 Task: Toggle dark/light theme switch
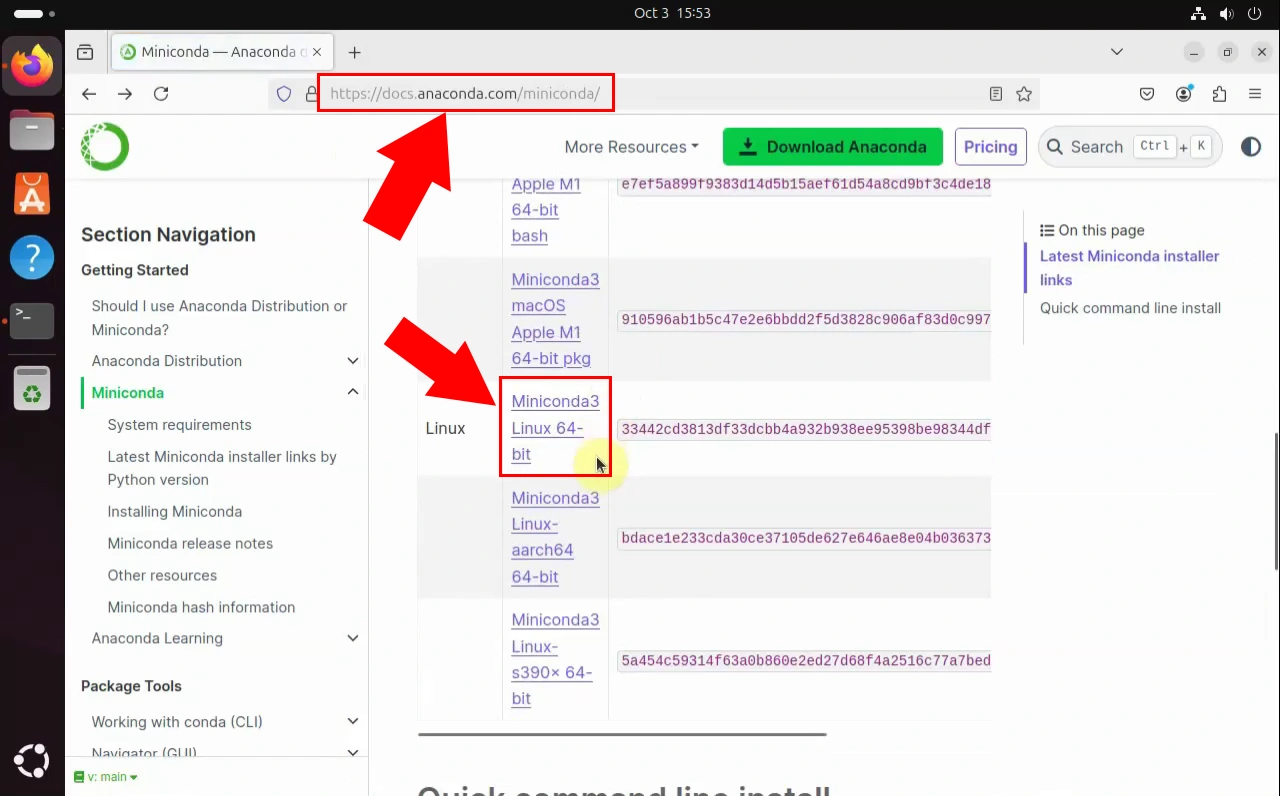click(x=1251, y=147)
